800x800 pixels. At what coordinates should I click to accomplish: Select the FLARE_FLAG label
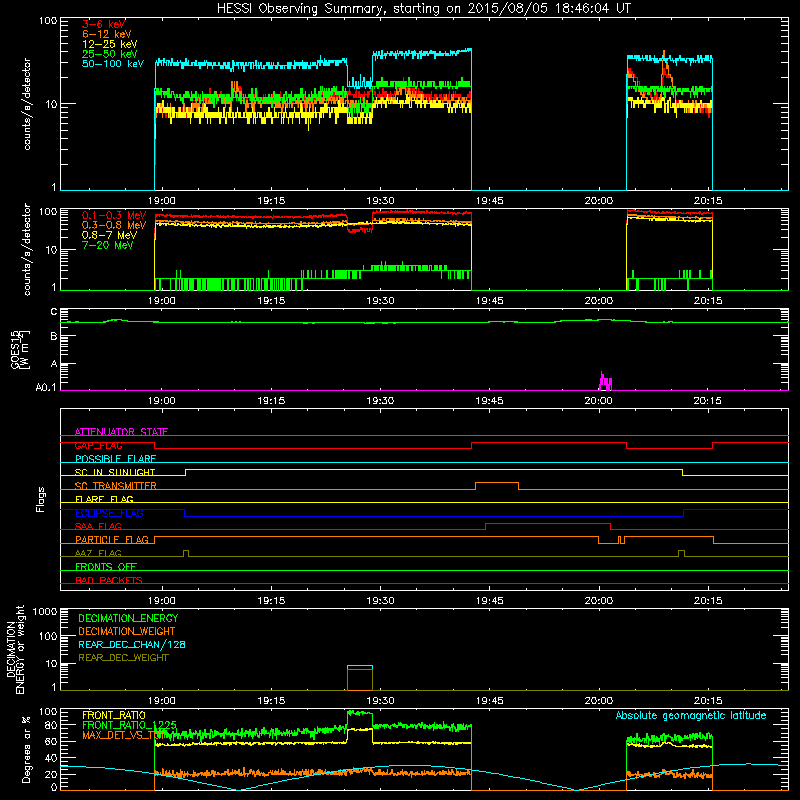(x=104, y=499)
